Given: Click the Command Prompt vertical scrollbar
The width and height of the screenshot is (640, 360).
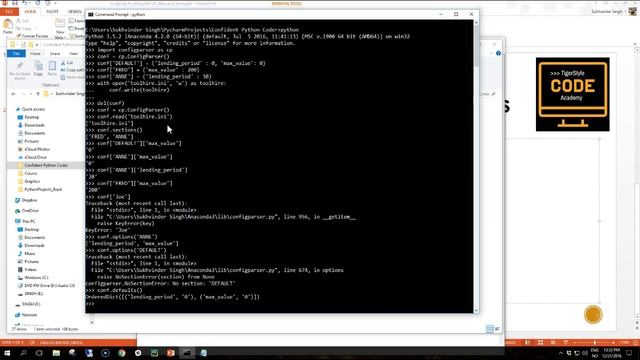Looking at the screenshot, I should 476,166.
